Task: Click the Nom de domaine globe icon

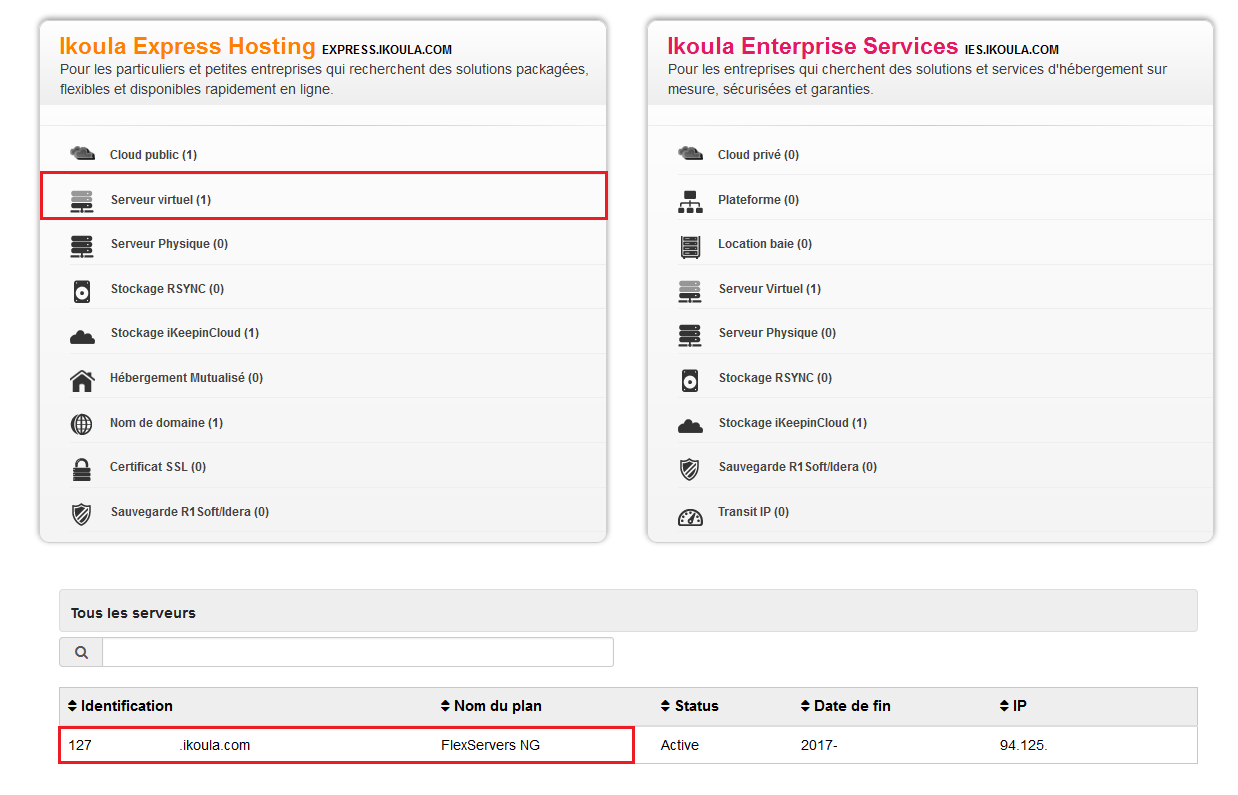Action: (82, 424)
